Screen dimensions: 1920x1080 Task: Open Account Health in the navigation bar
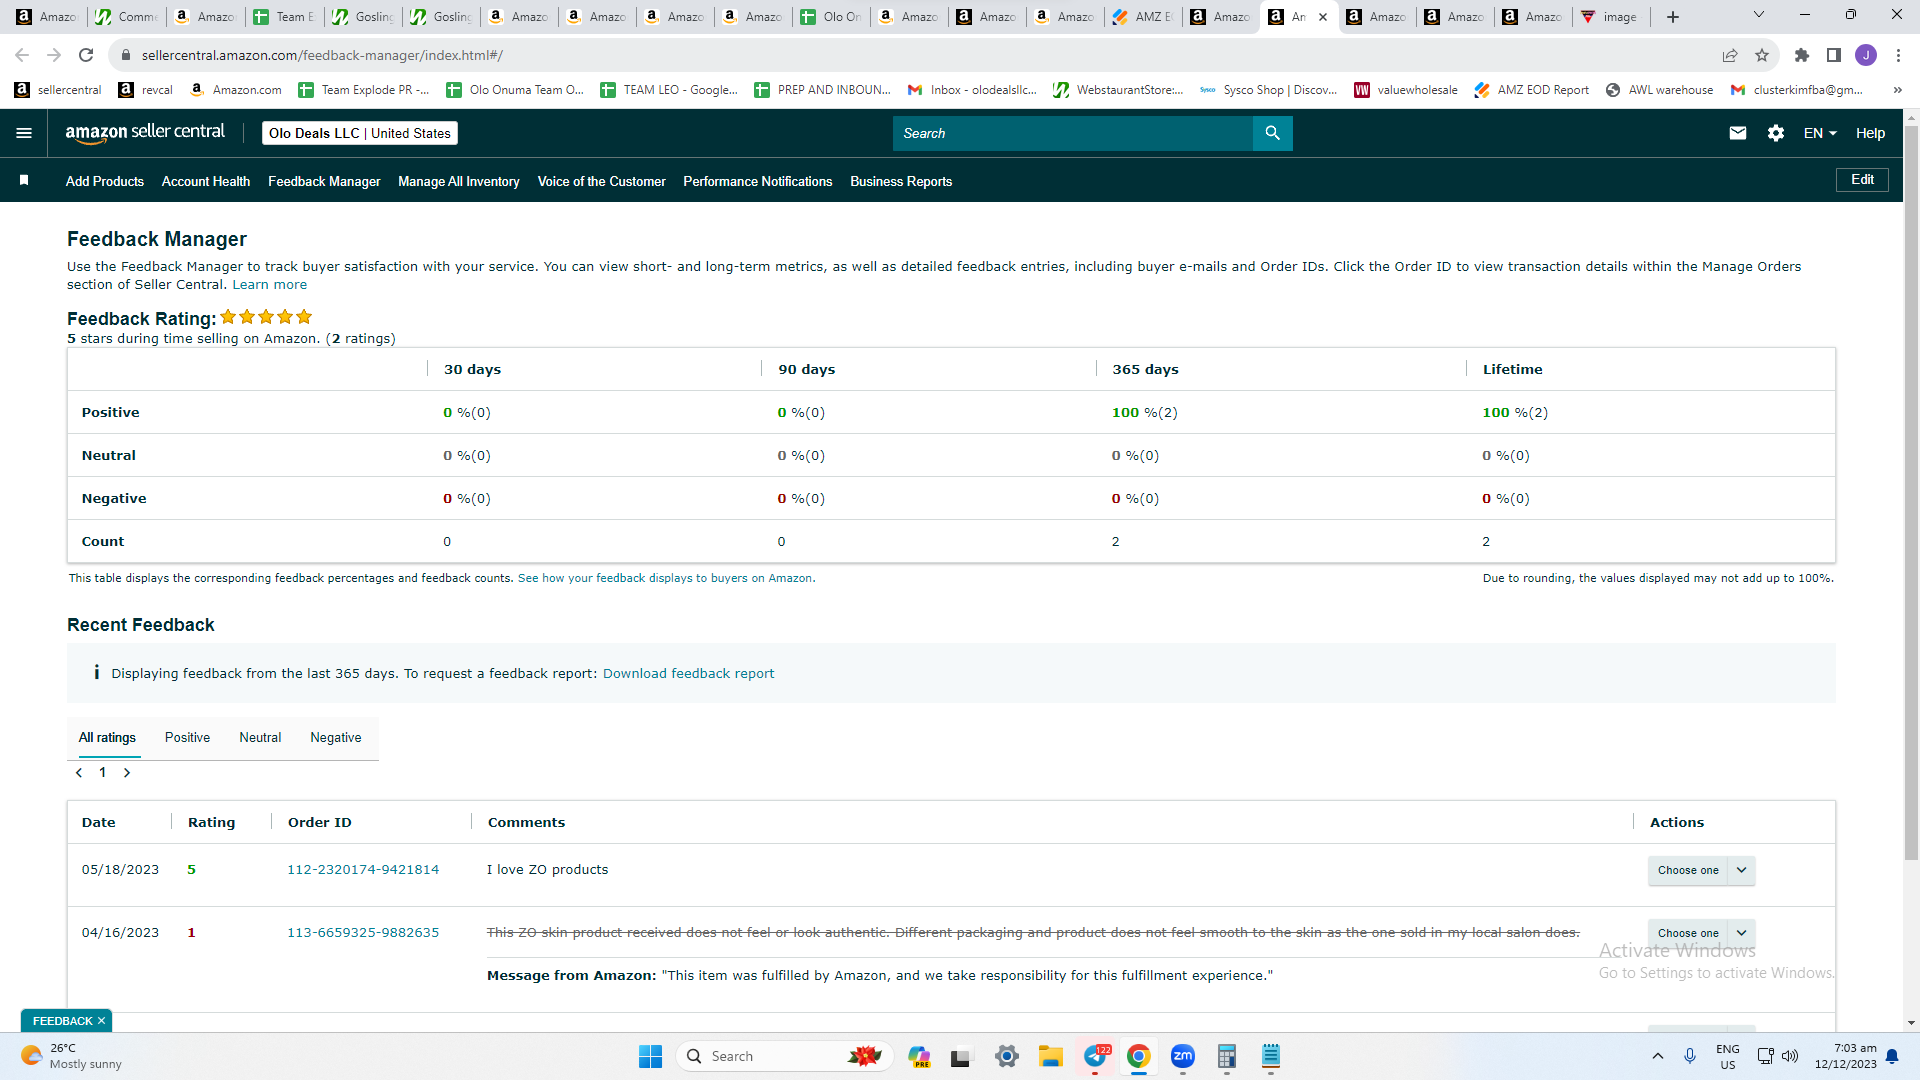point(206,181)
